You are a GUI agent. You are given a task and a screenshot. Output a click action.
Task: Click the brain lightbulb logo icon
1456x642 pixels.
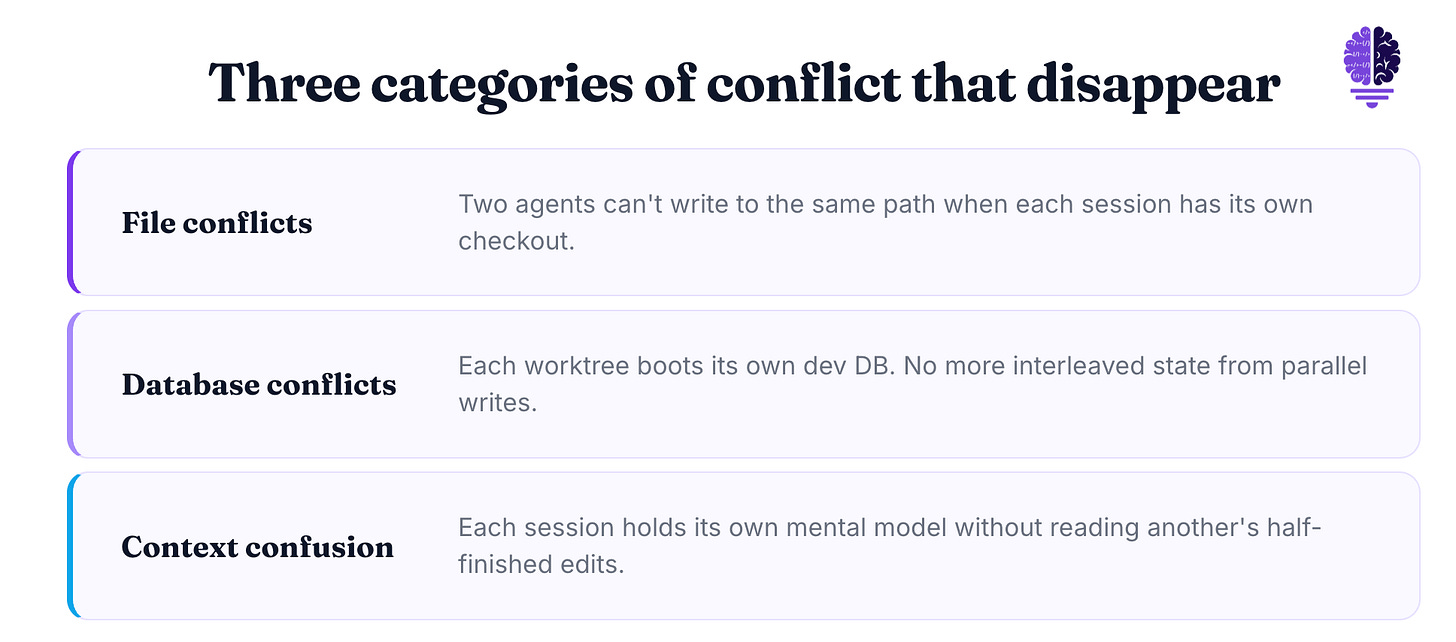[x=1372, y=65]
